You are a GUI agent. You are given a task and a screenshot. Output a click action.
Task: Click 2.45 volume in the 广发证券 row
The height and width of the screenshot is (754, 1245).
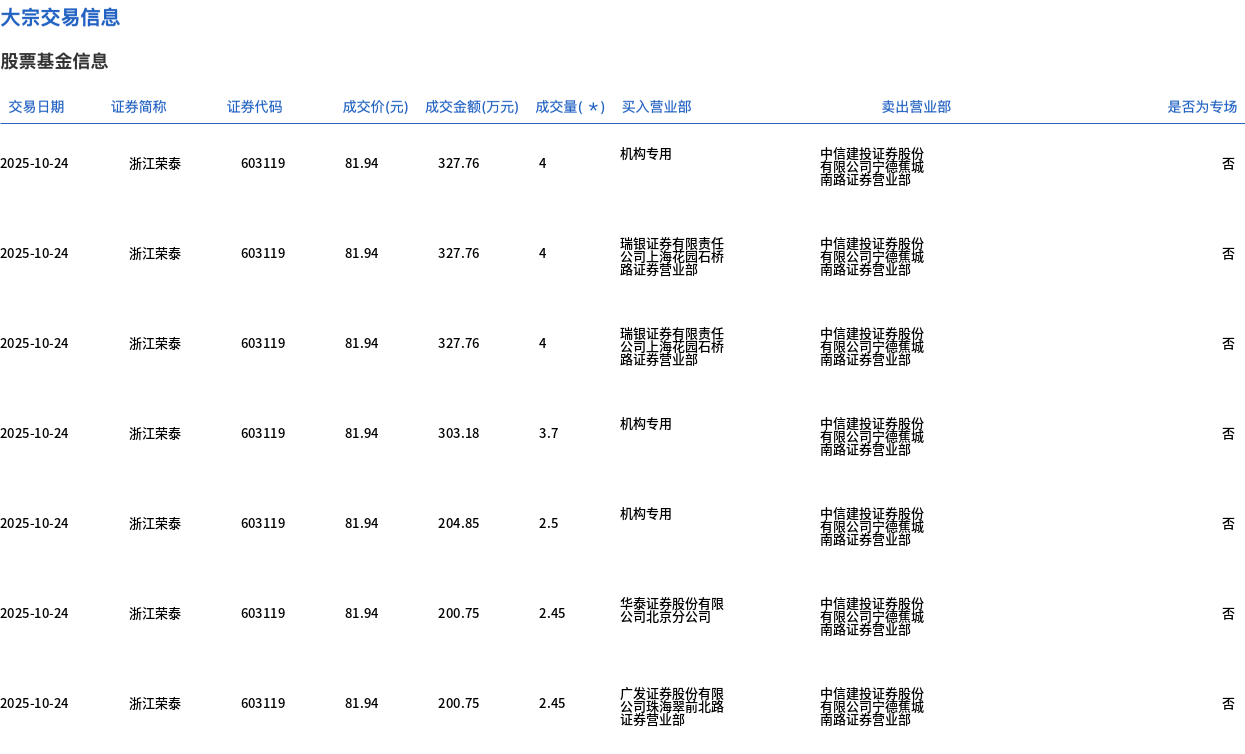point(552,704)
